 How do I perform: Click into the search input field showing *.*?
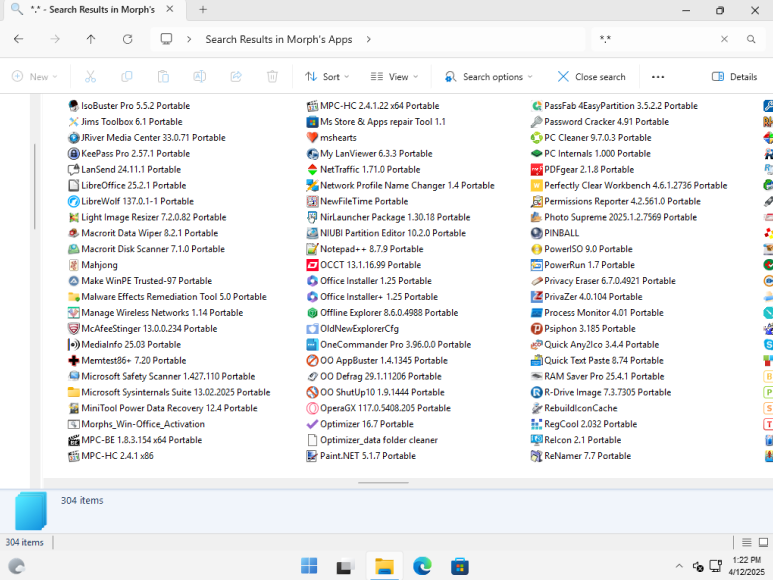point(656,39)
